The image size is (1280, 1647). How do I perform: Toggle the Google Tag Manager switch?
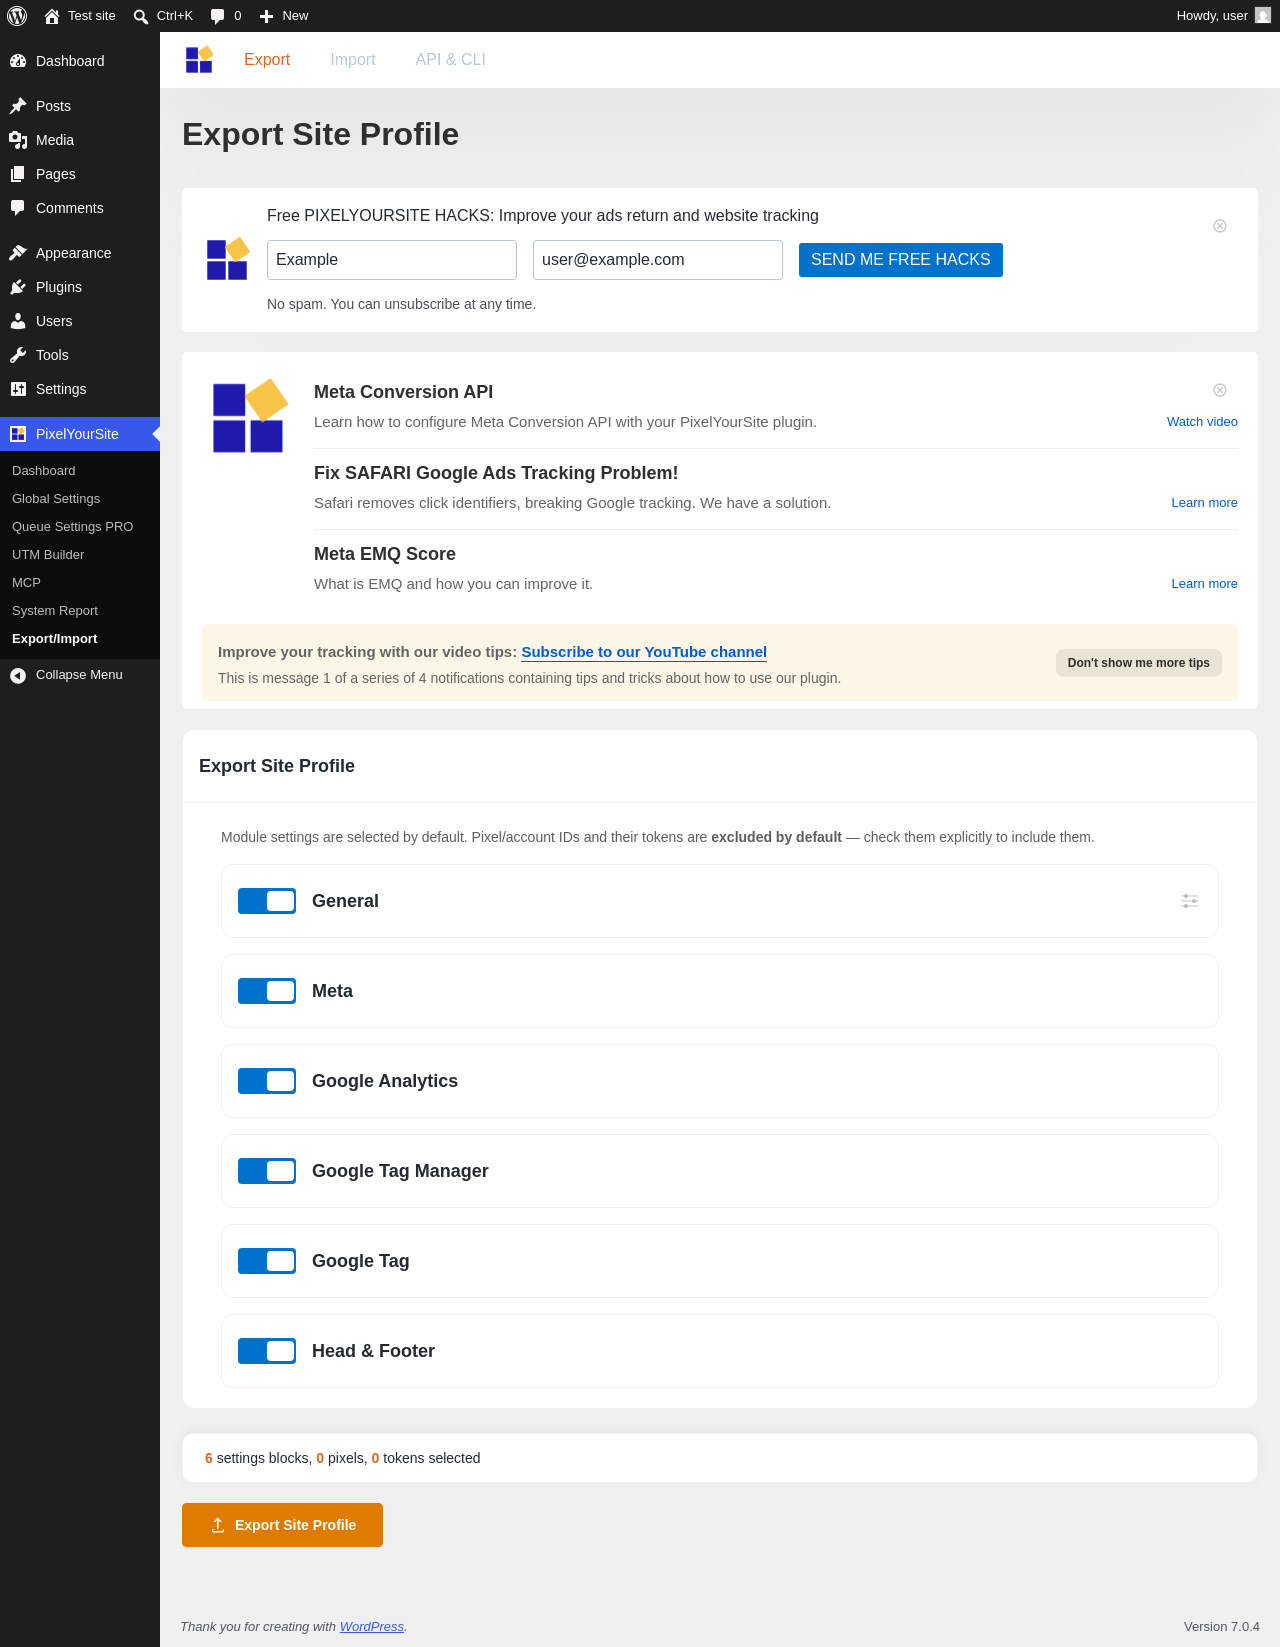tap(267, 1171)
